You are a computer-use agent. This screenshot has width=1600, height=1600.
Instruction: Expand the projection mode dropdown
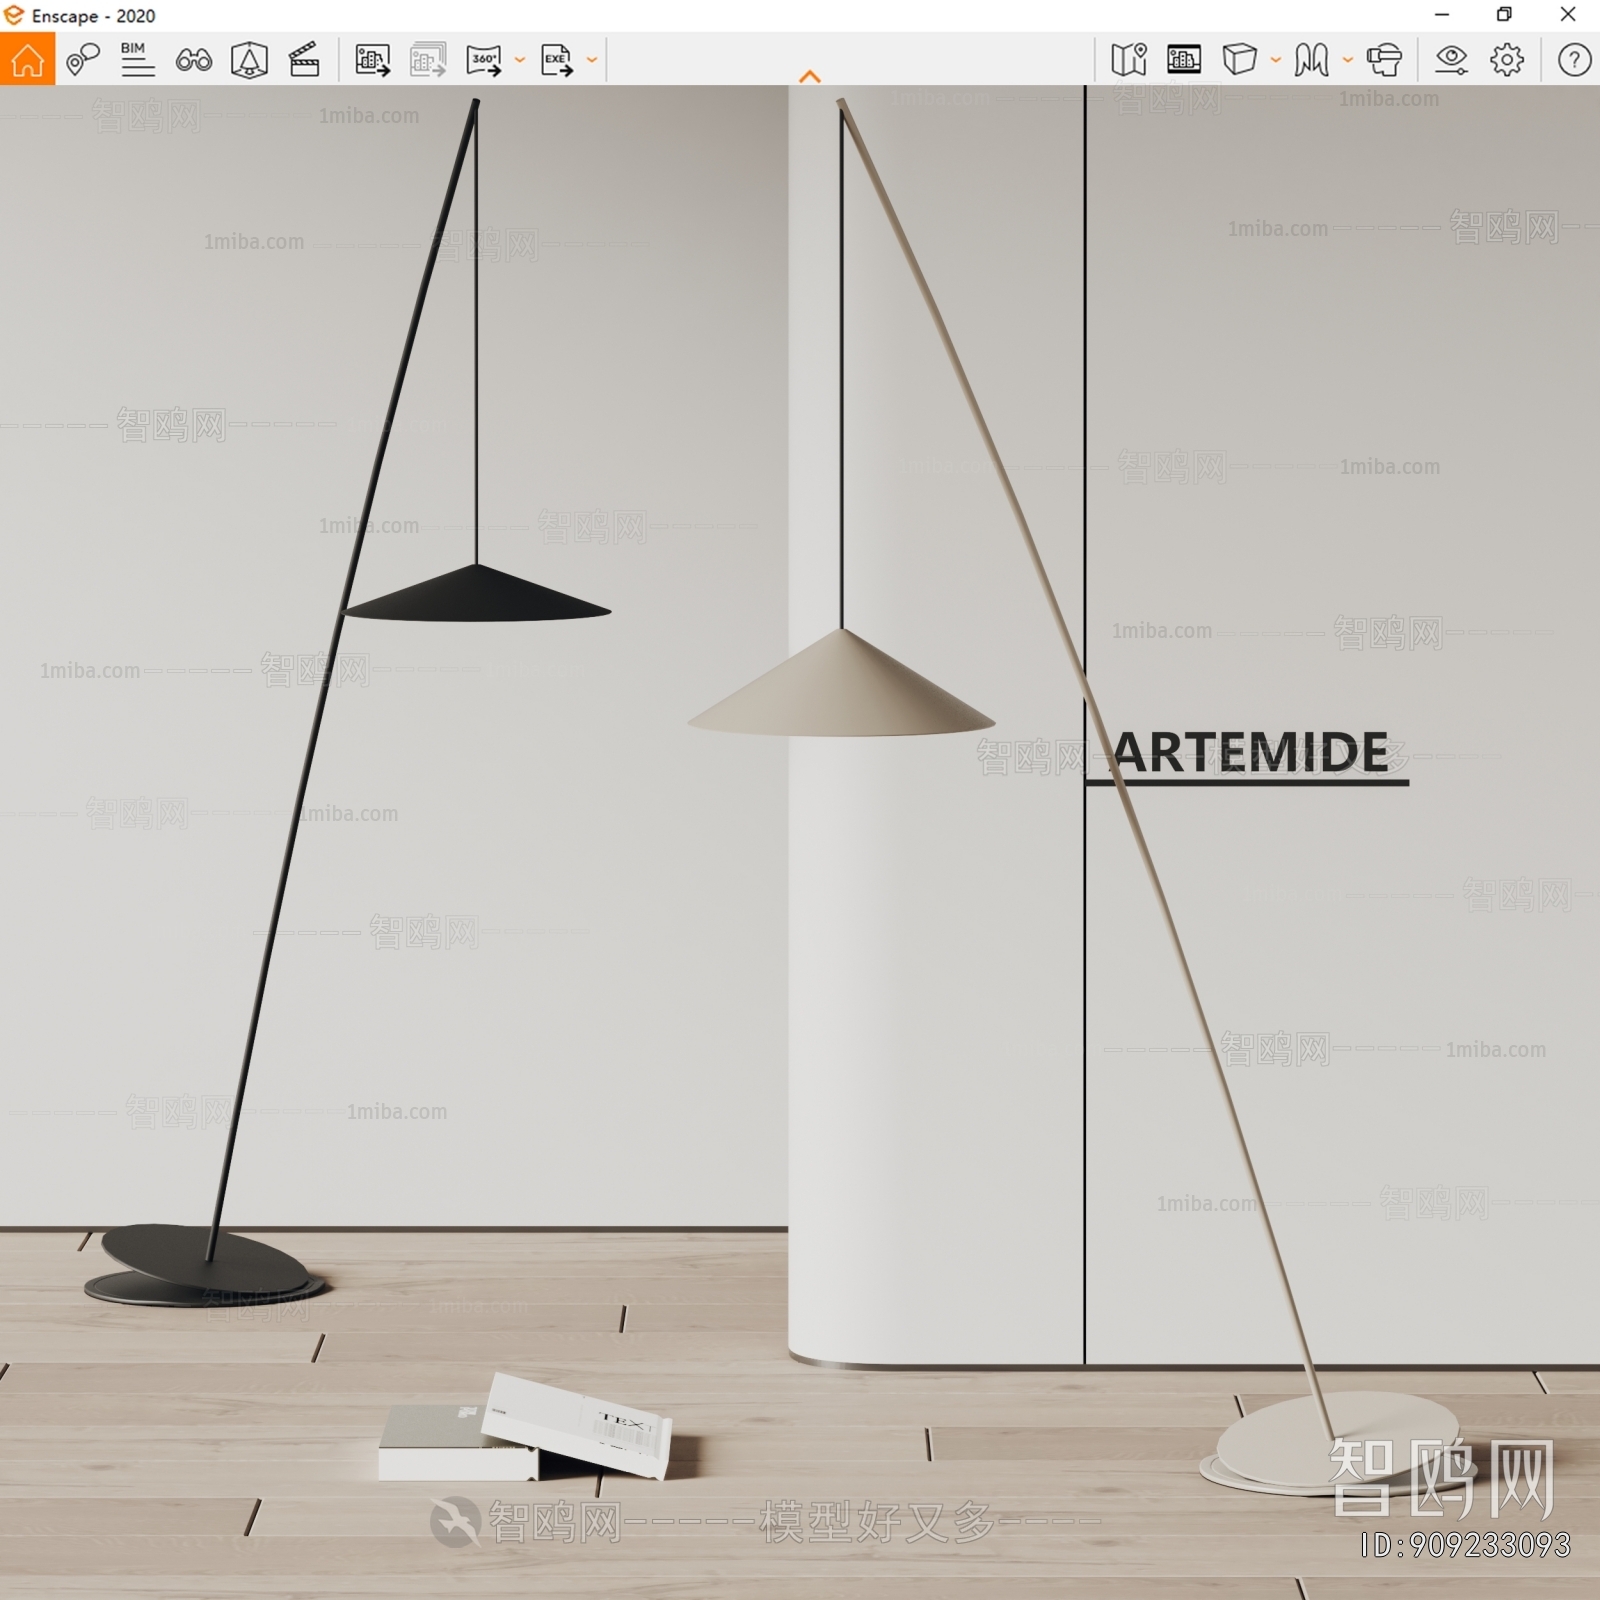[1276, 60]
